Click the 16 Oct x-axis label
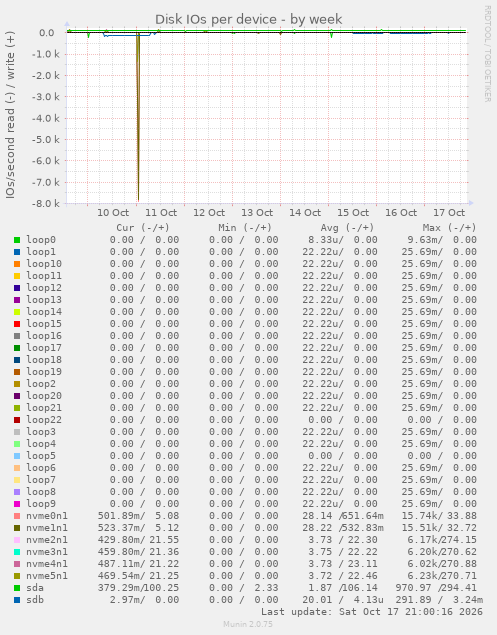 (401, 213)
